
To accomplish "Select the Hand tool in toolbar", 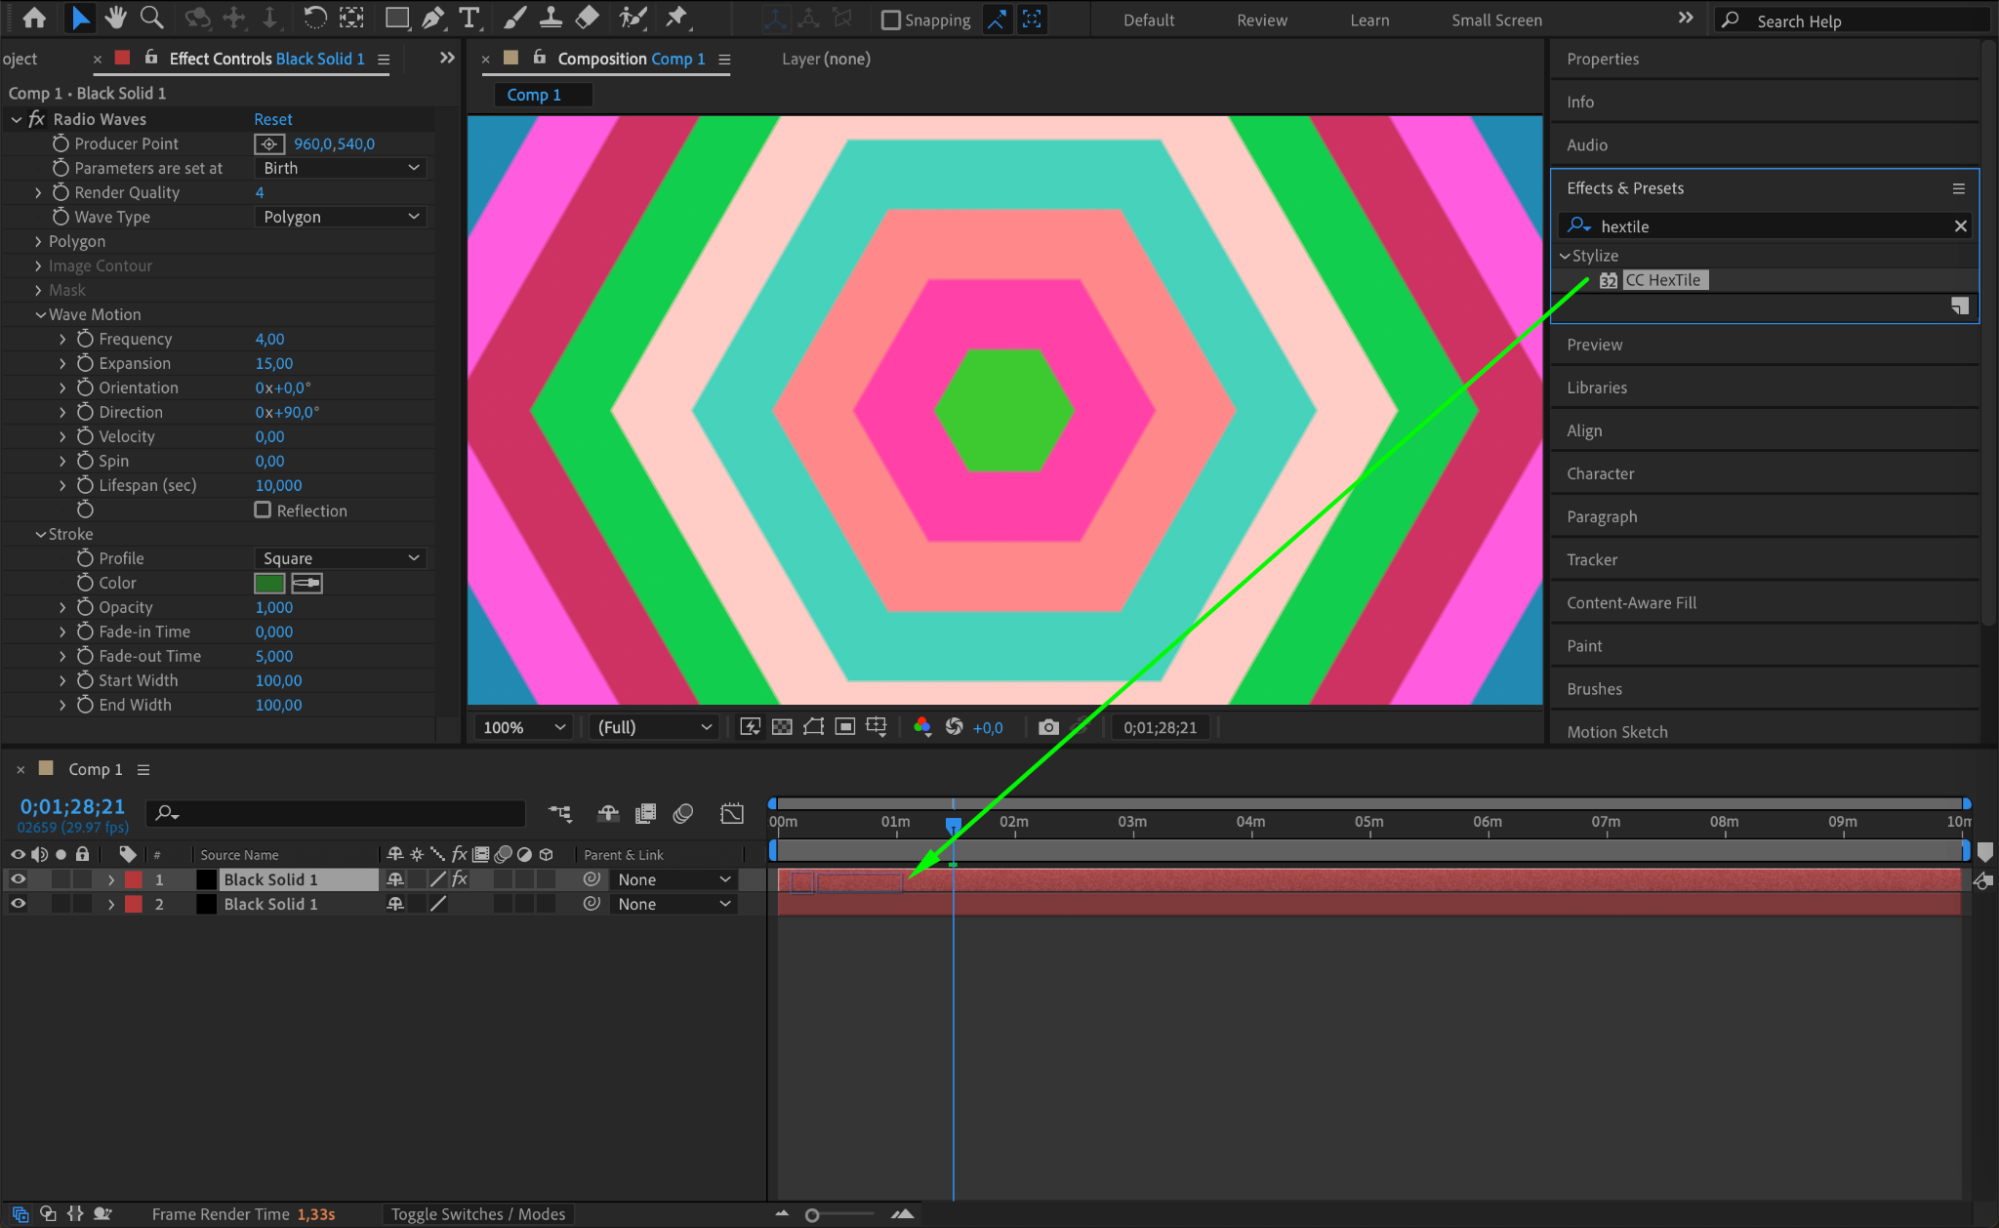I will point(115,17).
